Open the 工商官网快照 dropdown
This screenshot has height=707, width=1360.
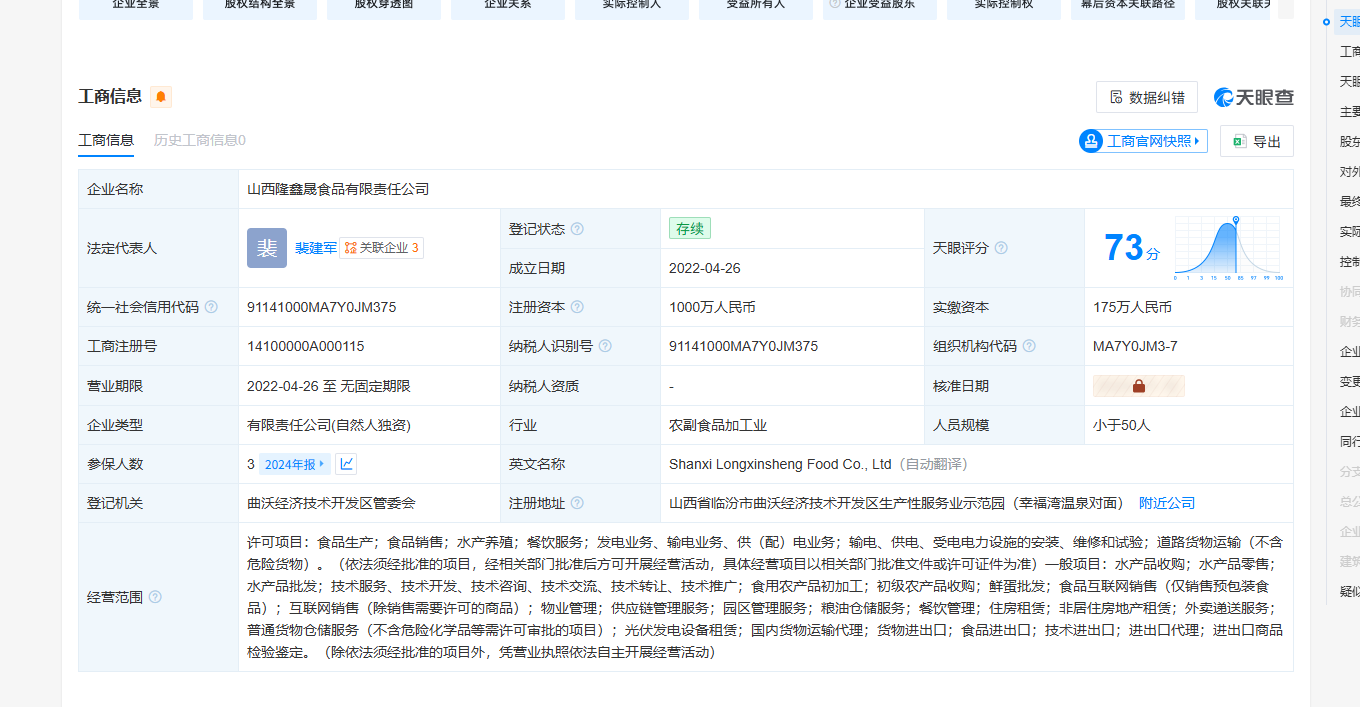click(x=1143, y=141)
